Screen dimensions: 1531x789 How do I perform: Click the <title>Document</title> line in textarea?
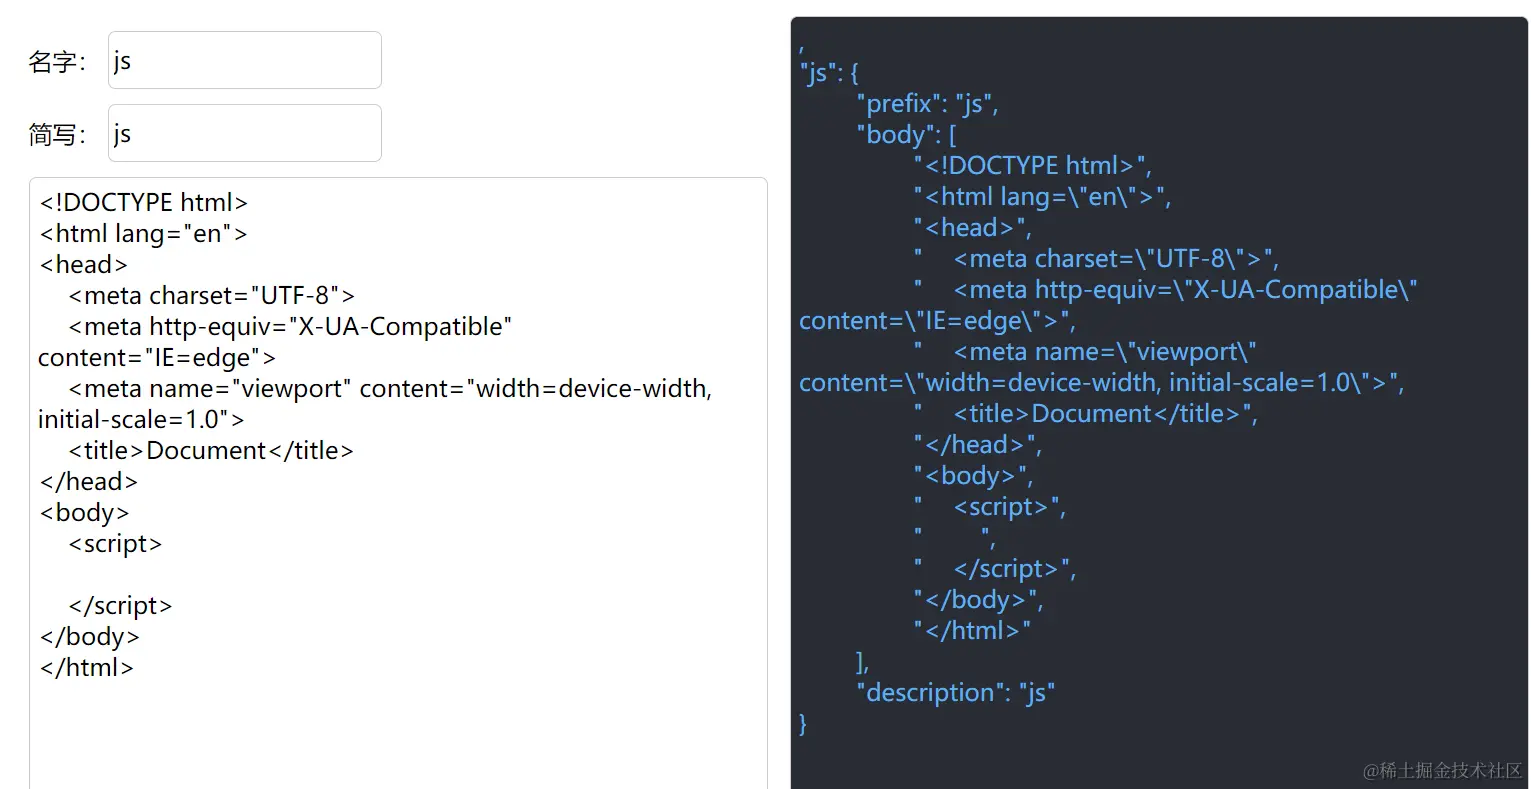coord(211,451)
